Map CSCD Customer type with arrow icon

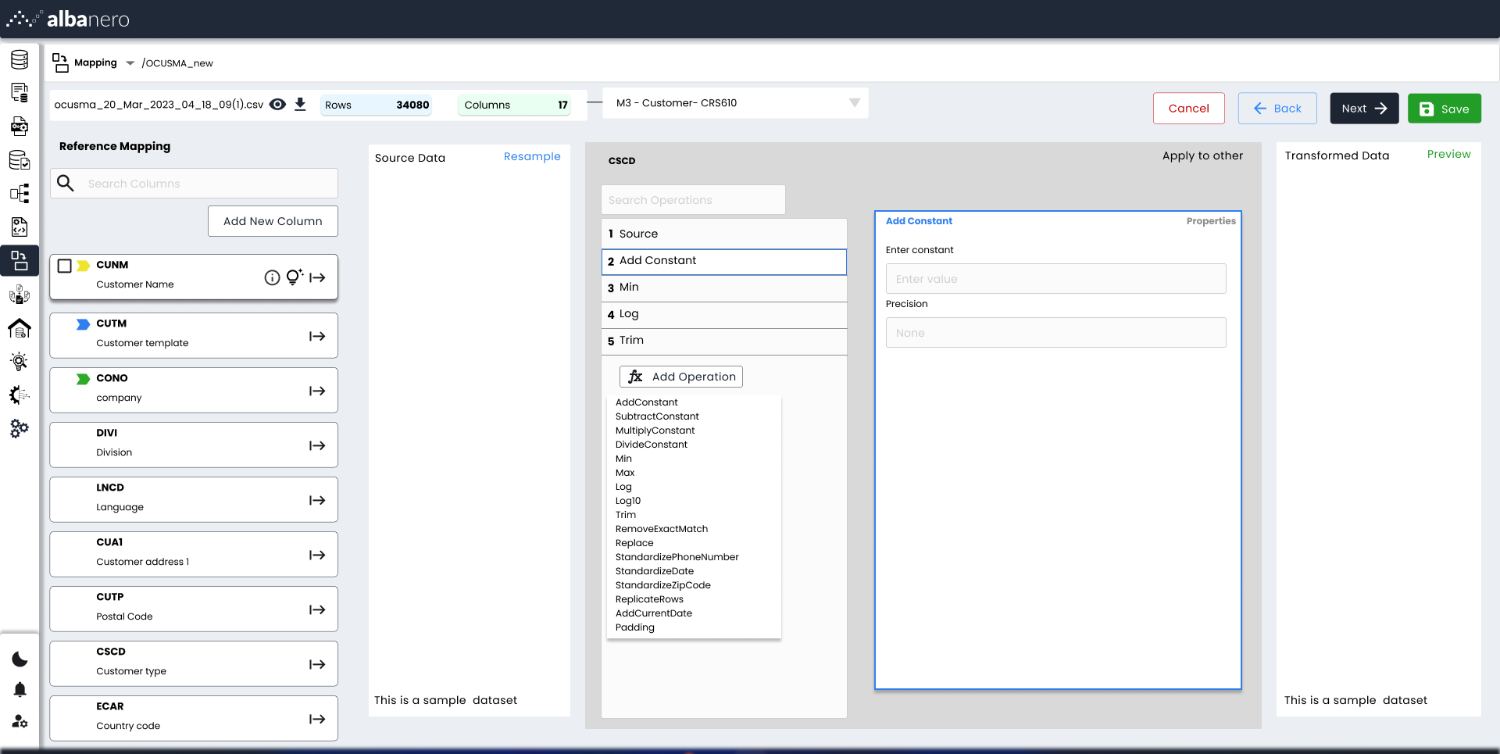point(317,664)
